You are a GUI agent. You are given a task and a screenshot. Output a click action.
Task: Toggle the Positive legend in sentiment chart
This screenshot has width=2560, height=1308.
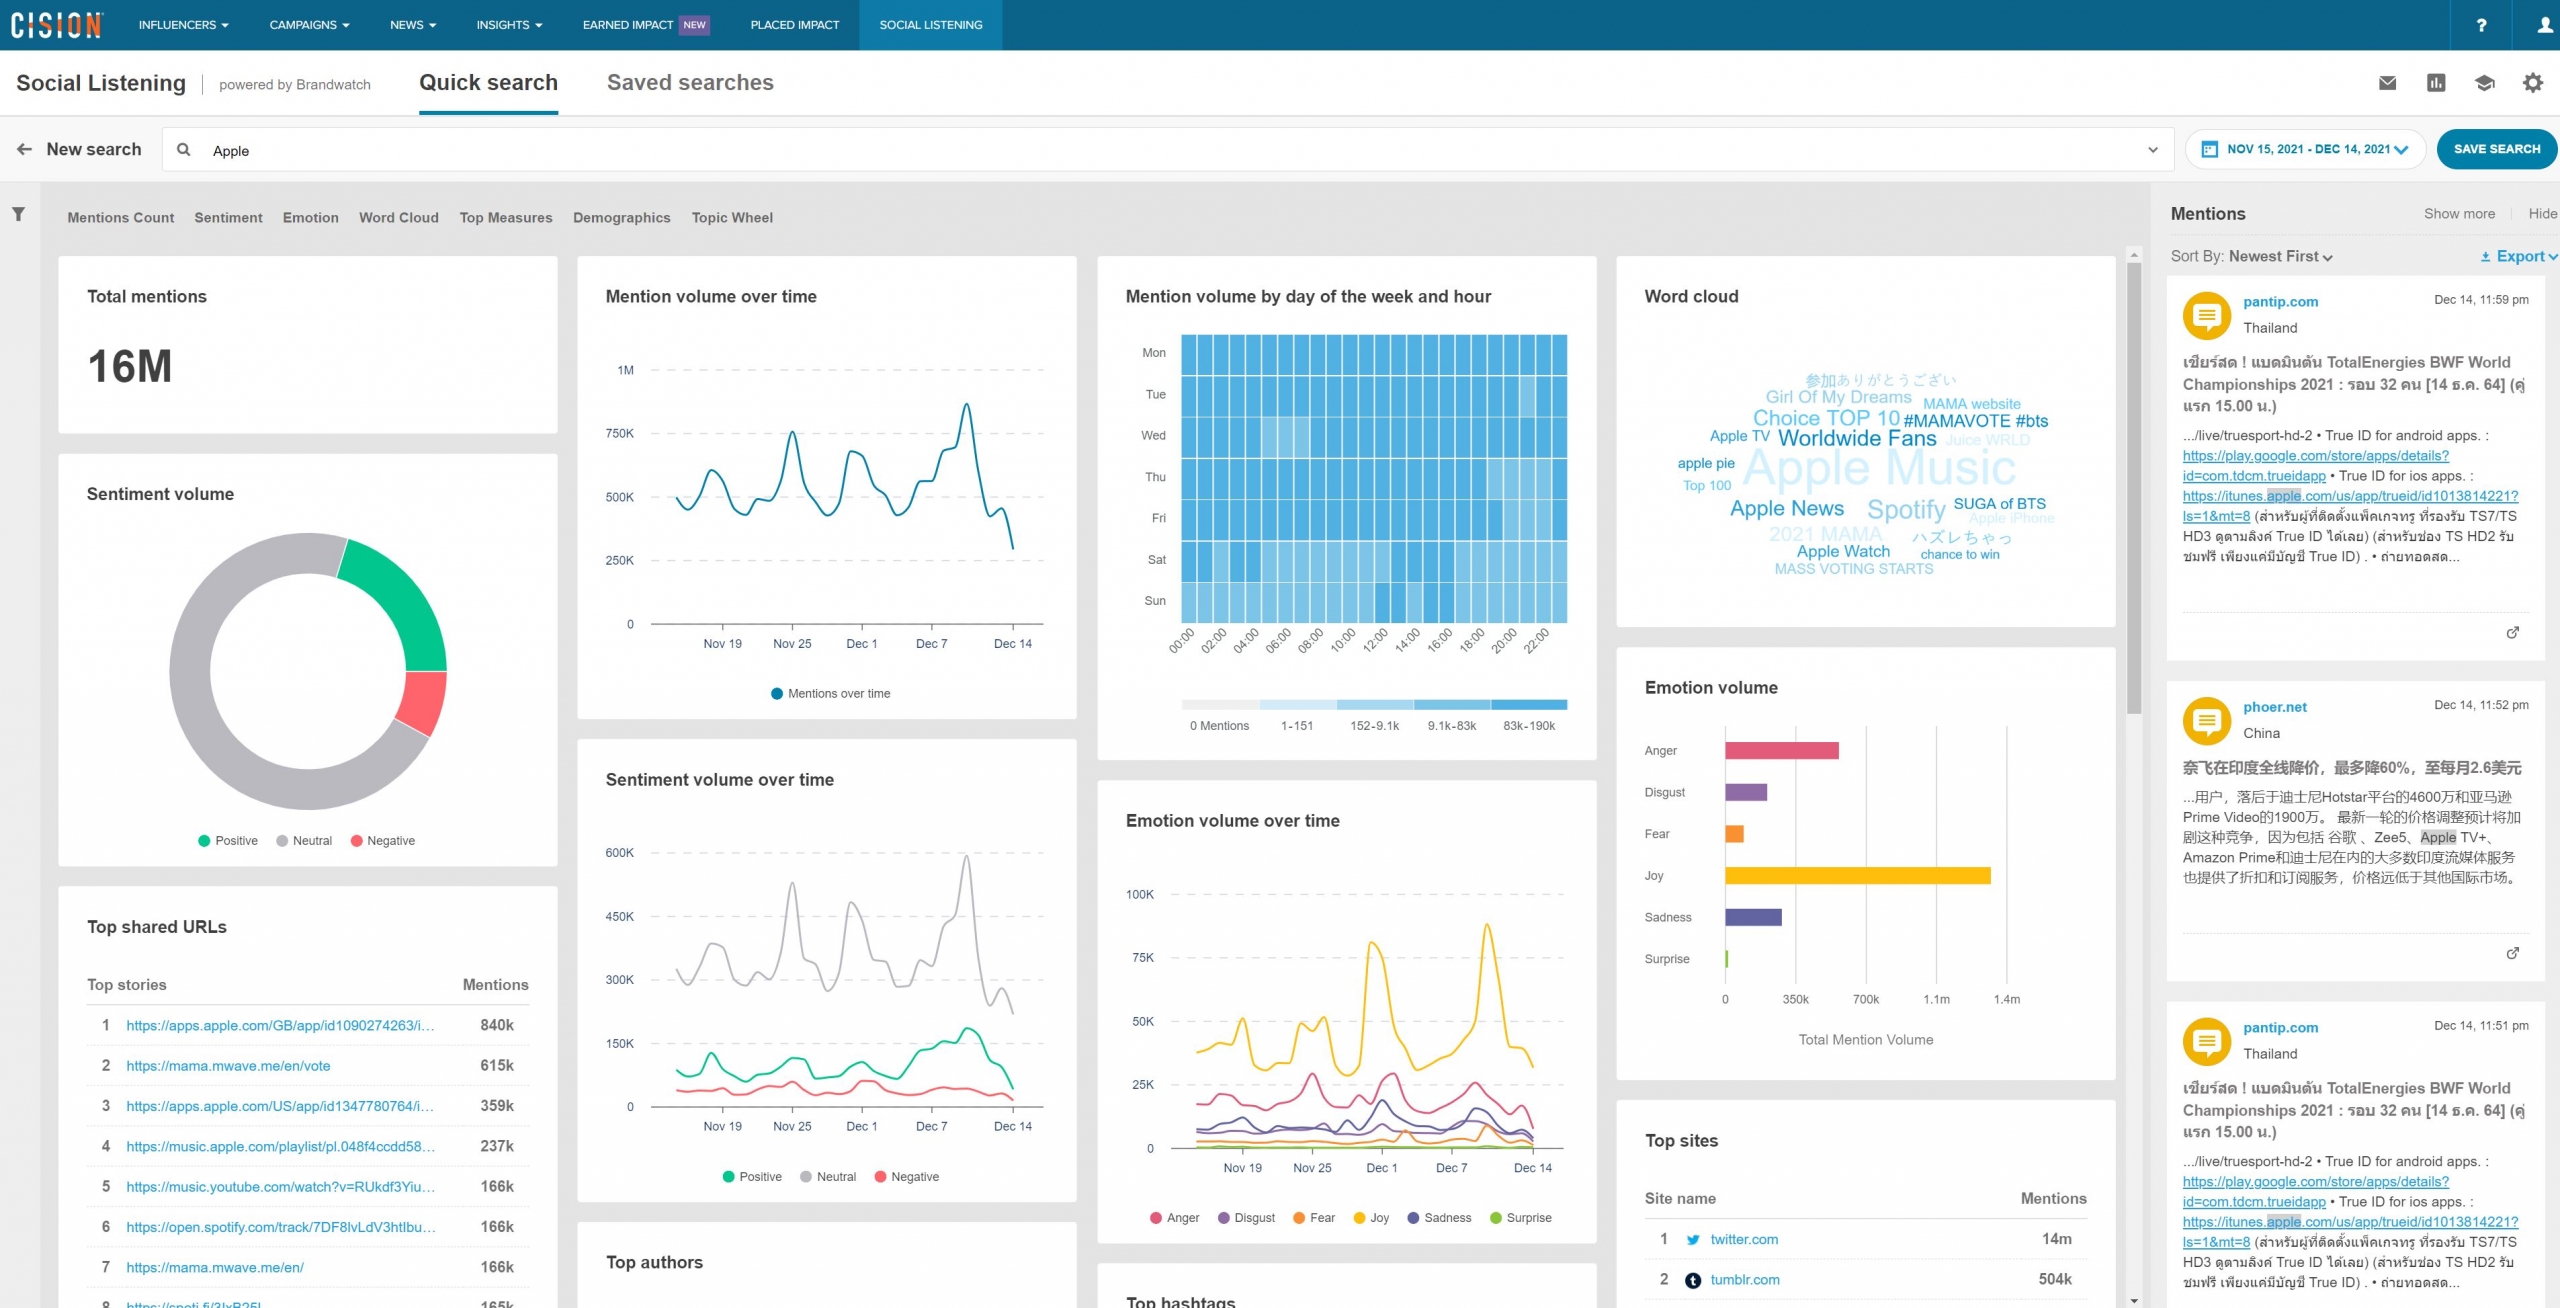pyautogui.click(x=228, y=840)
